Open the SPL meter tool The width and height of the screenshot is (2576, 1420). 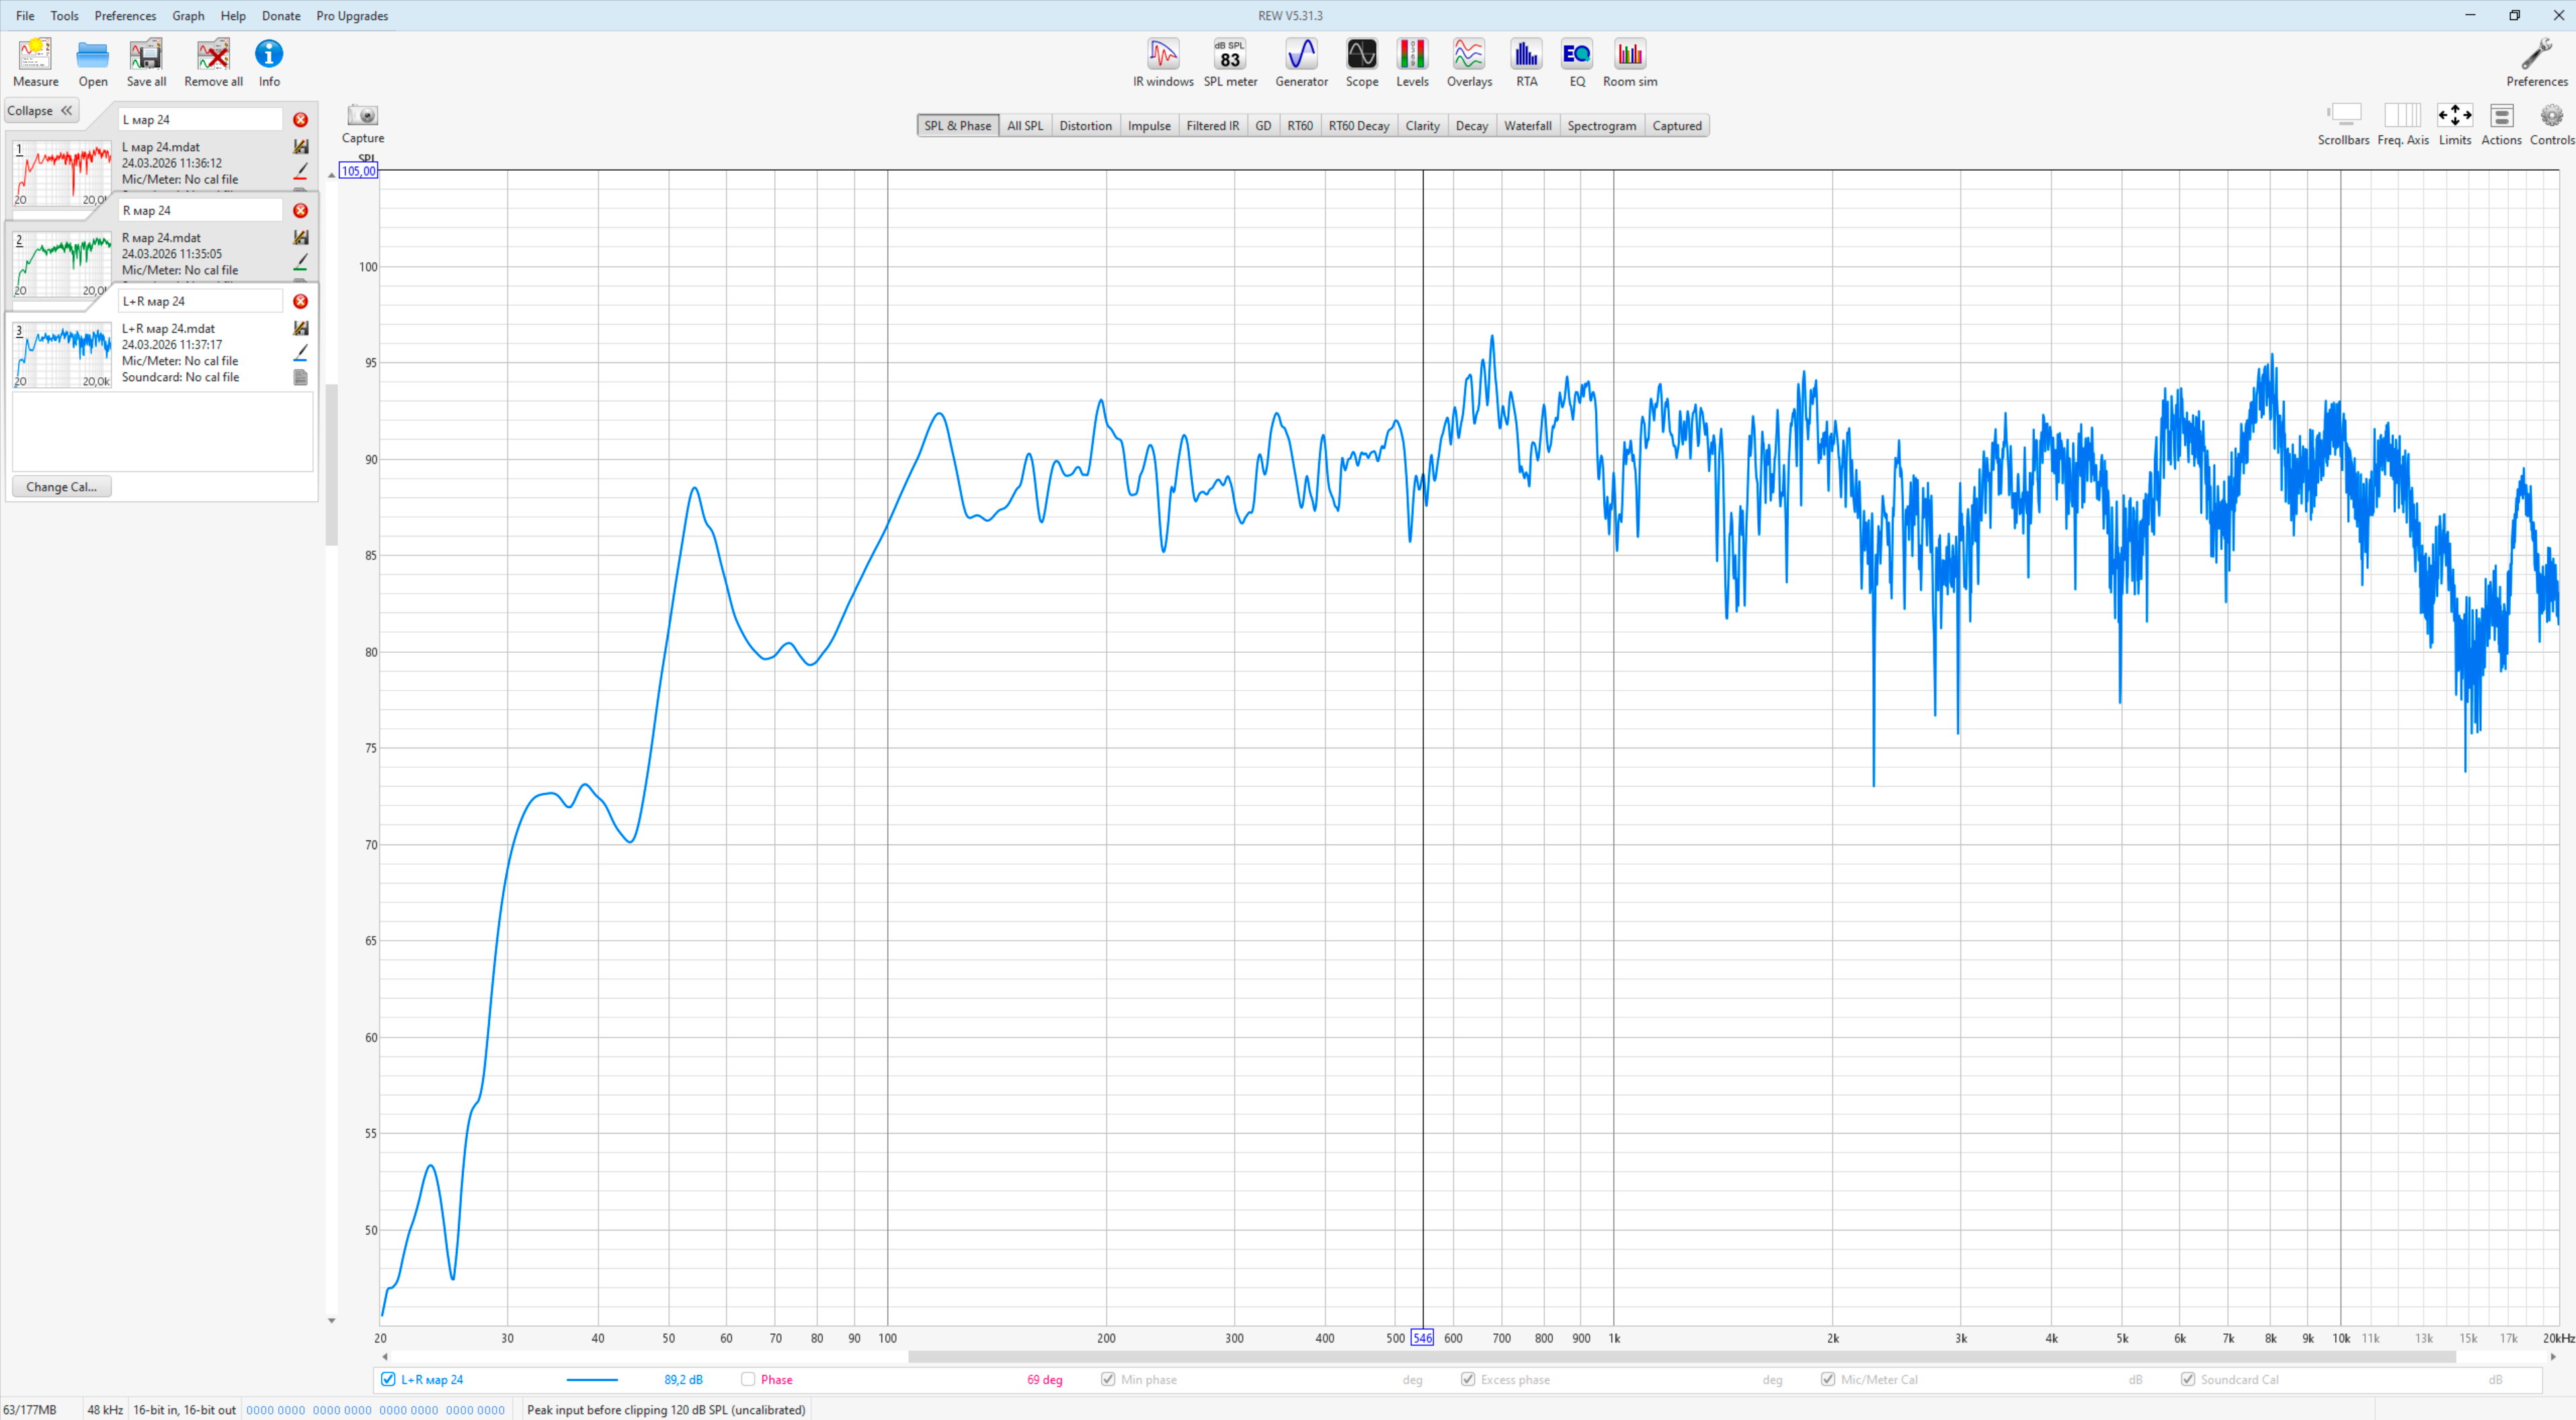(x=1229, y=62)
